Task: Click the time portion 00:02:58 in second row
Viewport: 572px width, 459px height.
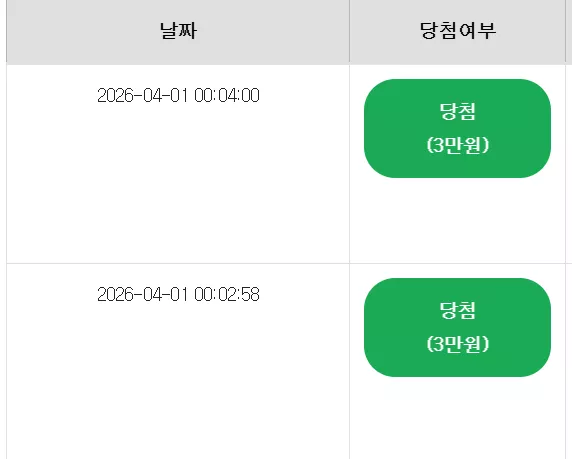Action: 227,294
